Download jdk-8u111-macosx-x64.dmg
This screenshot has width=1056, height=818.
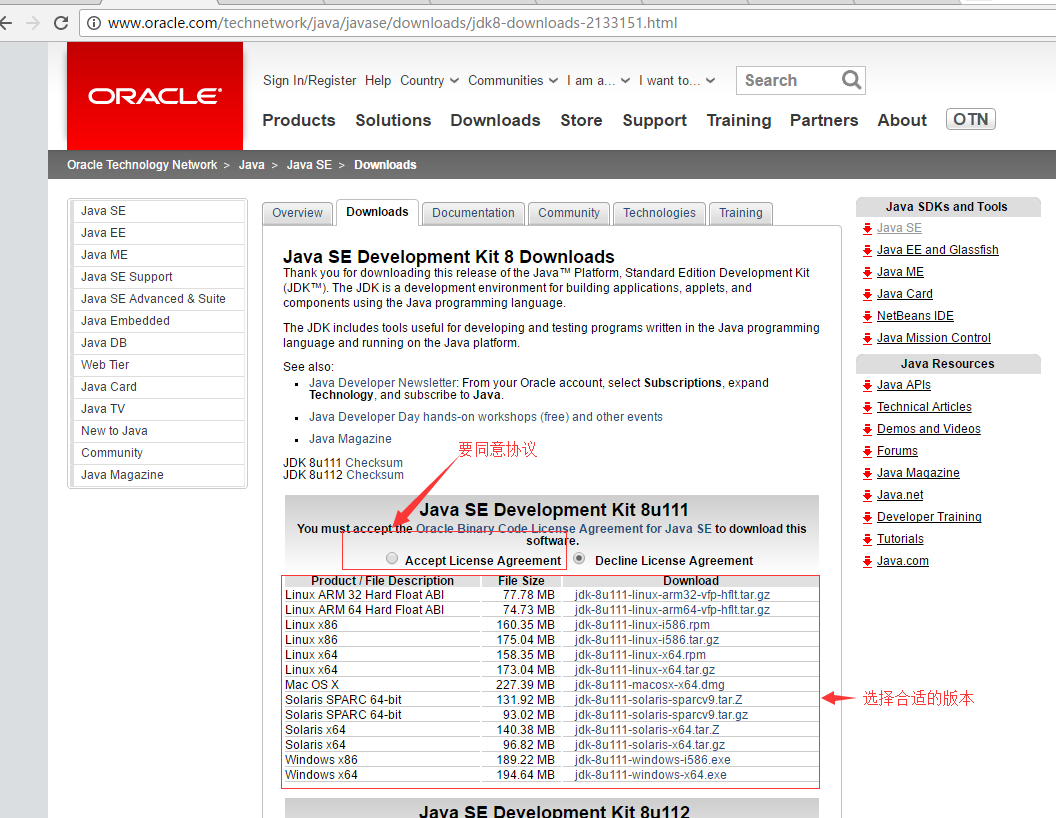[x=649, y=685]
